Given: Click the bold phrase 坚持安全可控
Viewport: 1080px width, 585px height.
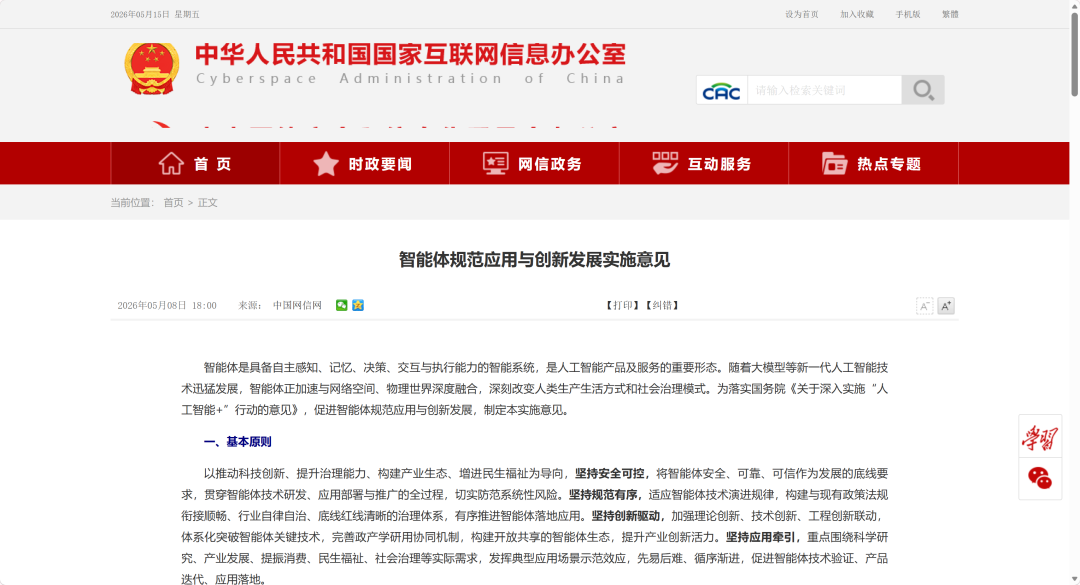Looking at the screenshot, I should coord(610,473).
